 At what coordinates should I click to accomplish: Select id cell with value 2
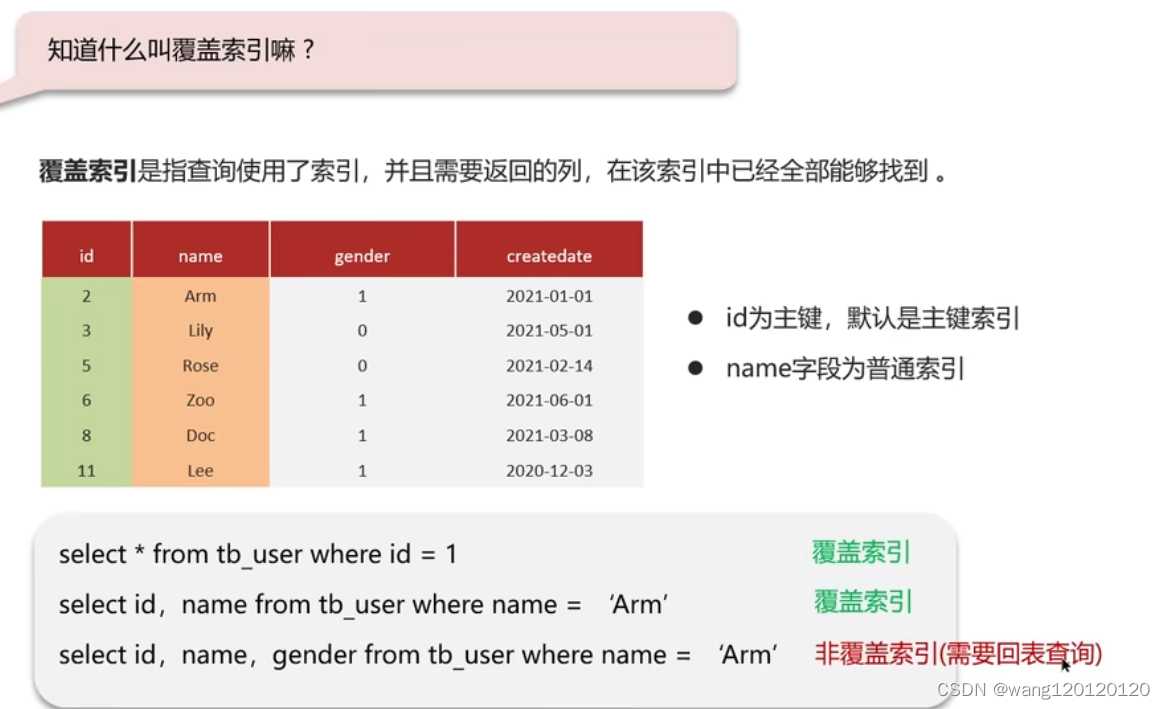pos(86,296)
